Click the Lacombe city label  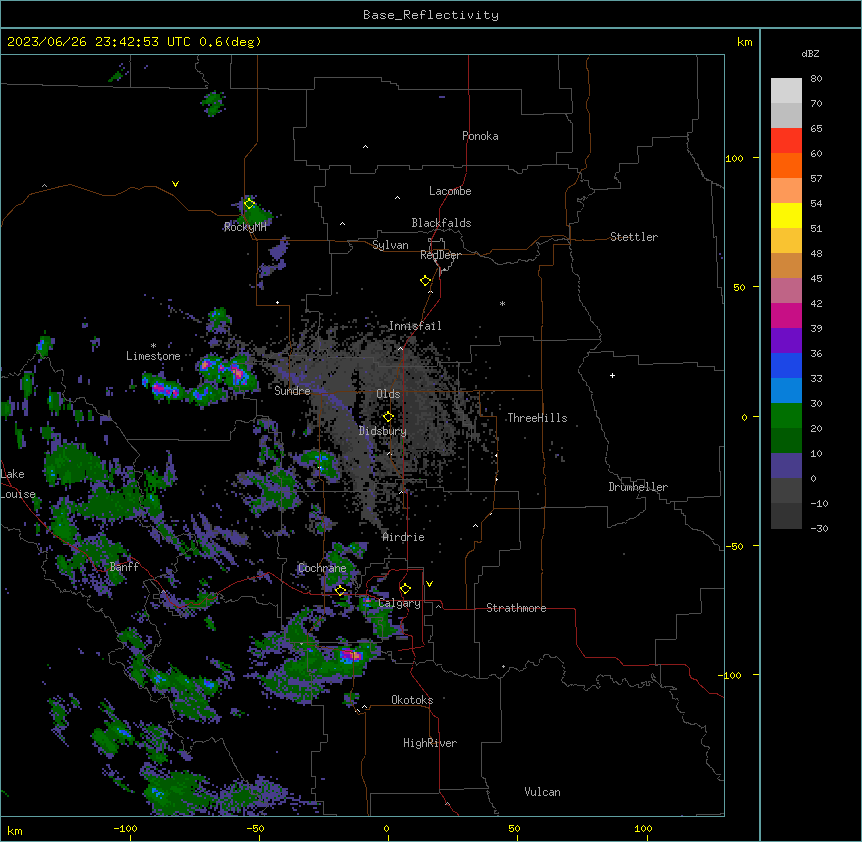[450, 191]
